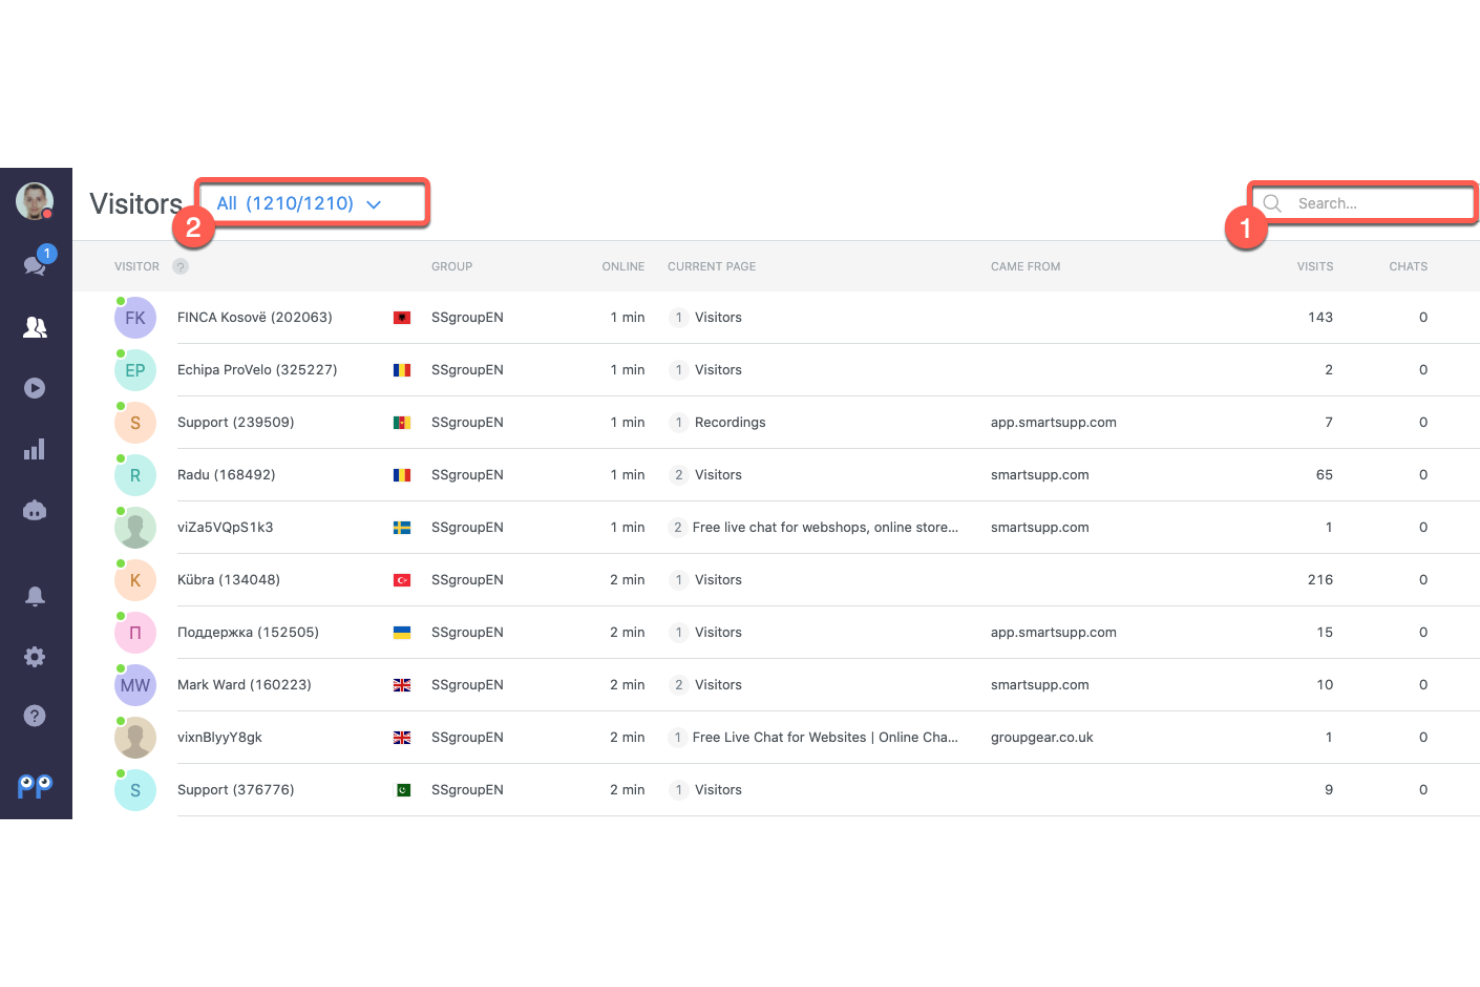Select visitor FINCA Kosovë (202063)
1480x987 pixels.
click(x=255, y=317)
